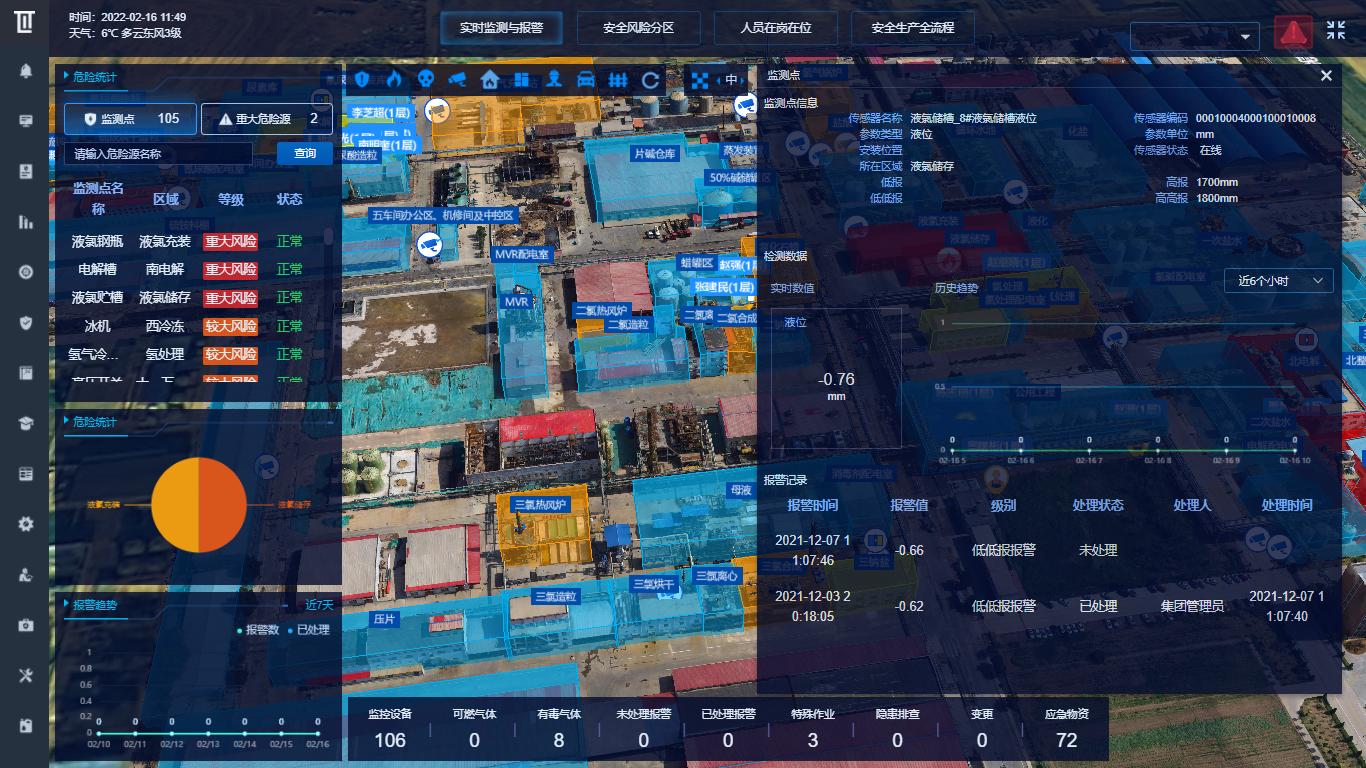Click the skull toxic gas toolbar icon
The image size is (1366, 768).
(426, 80)
